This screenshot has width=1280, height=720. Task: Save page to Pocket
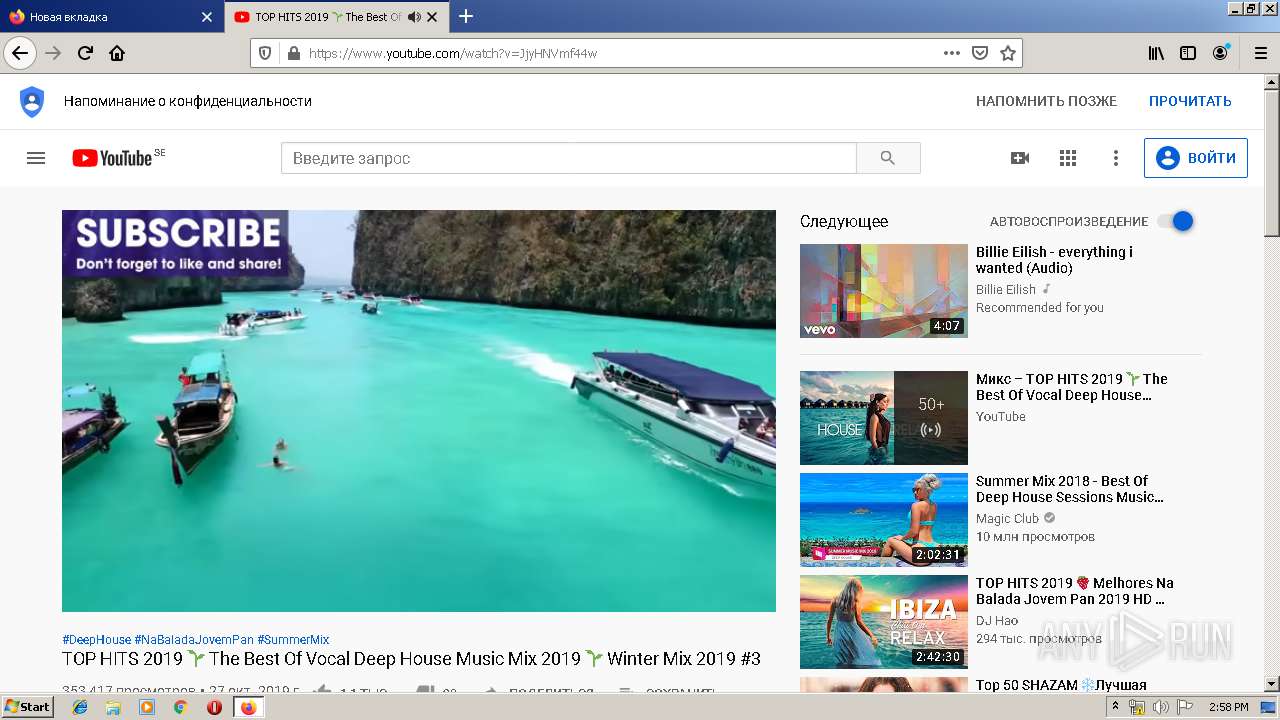pos(980,53)
